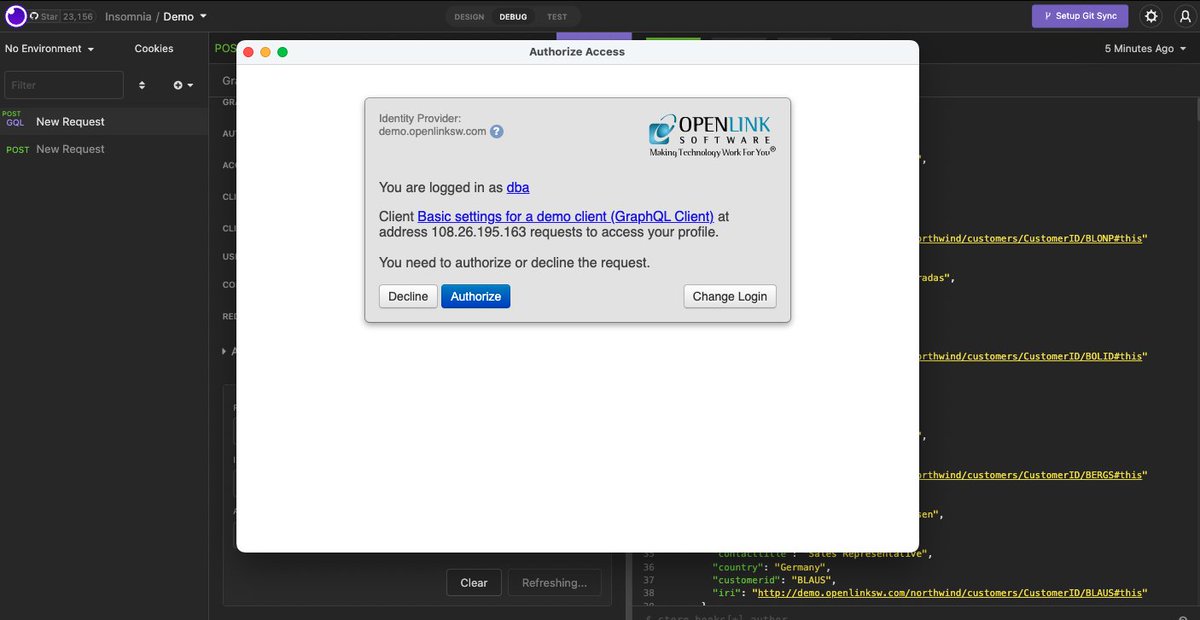Expand the Demo project dropdown
The height and width of the screenshot is (620, 1200).
(x=185, y=16)
